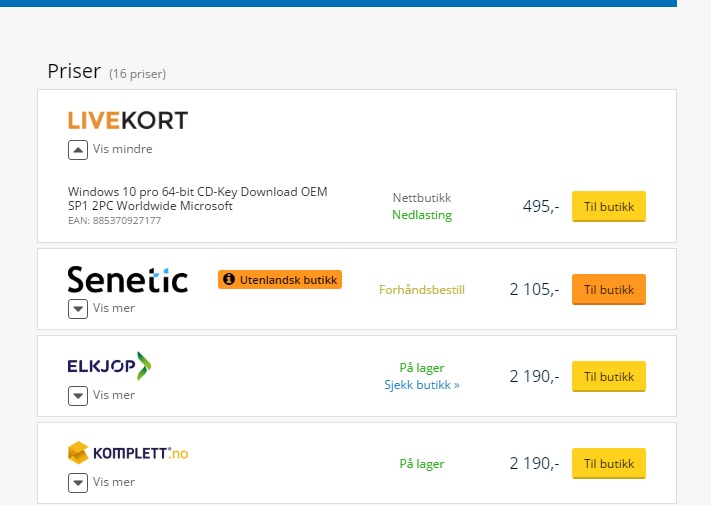Open 'Sjekk butikk »' link for Elkjøp
This screenshot has height=505, width=711.
[x=422, y=385]
